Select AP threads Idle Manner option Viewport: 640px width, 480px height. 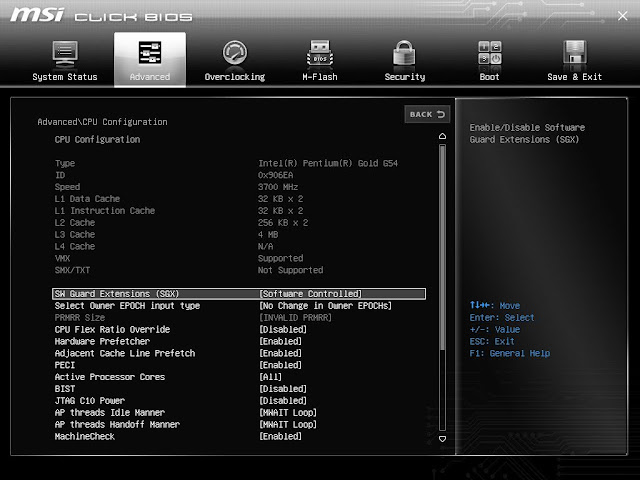(x=110, y=412)
